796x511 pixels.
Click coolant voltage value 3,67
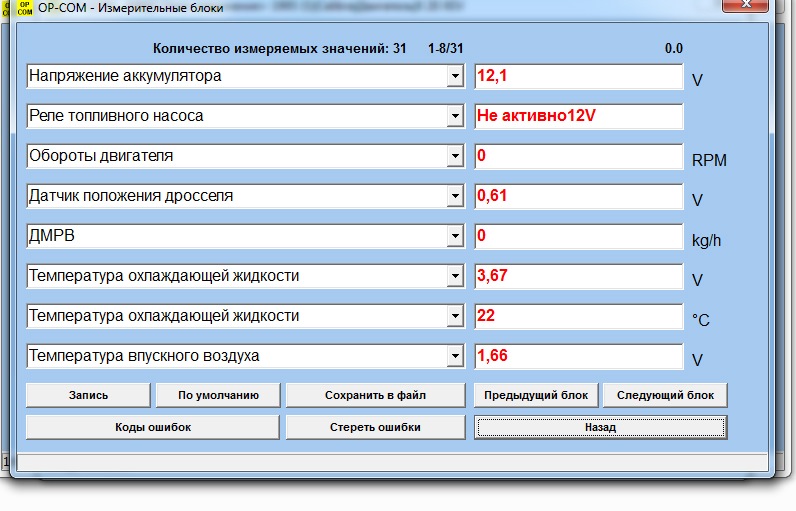pos(579,276)
